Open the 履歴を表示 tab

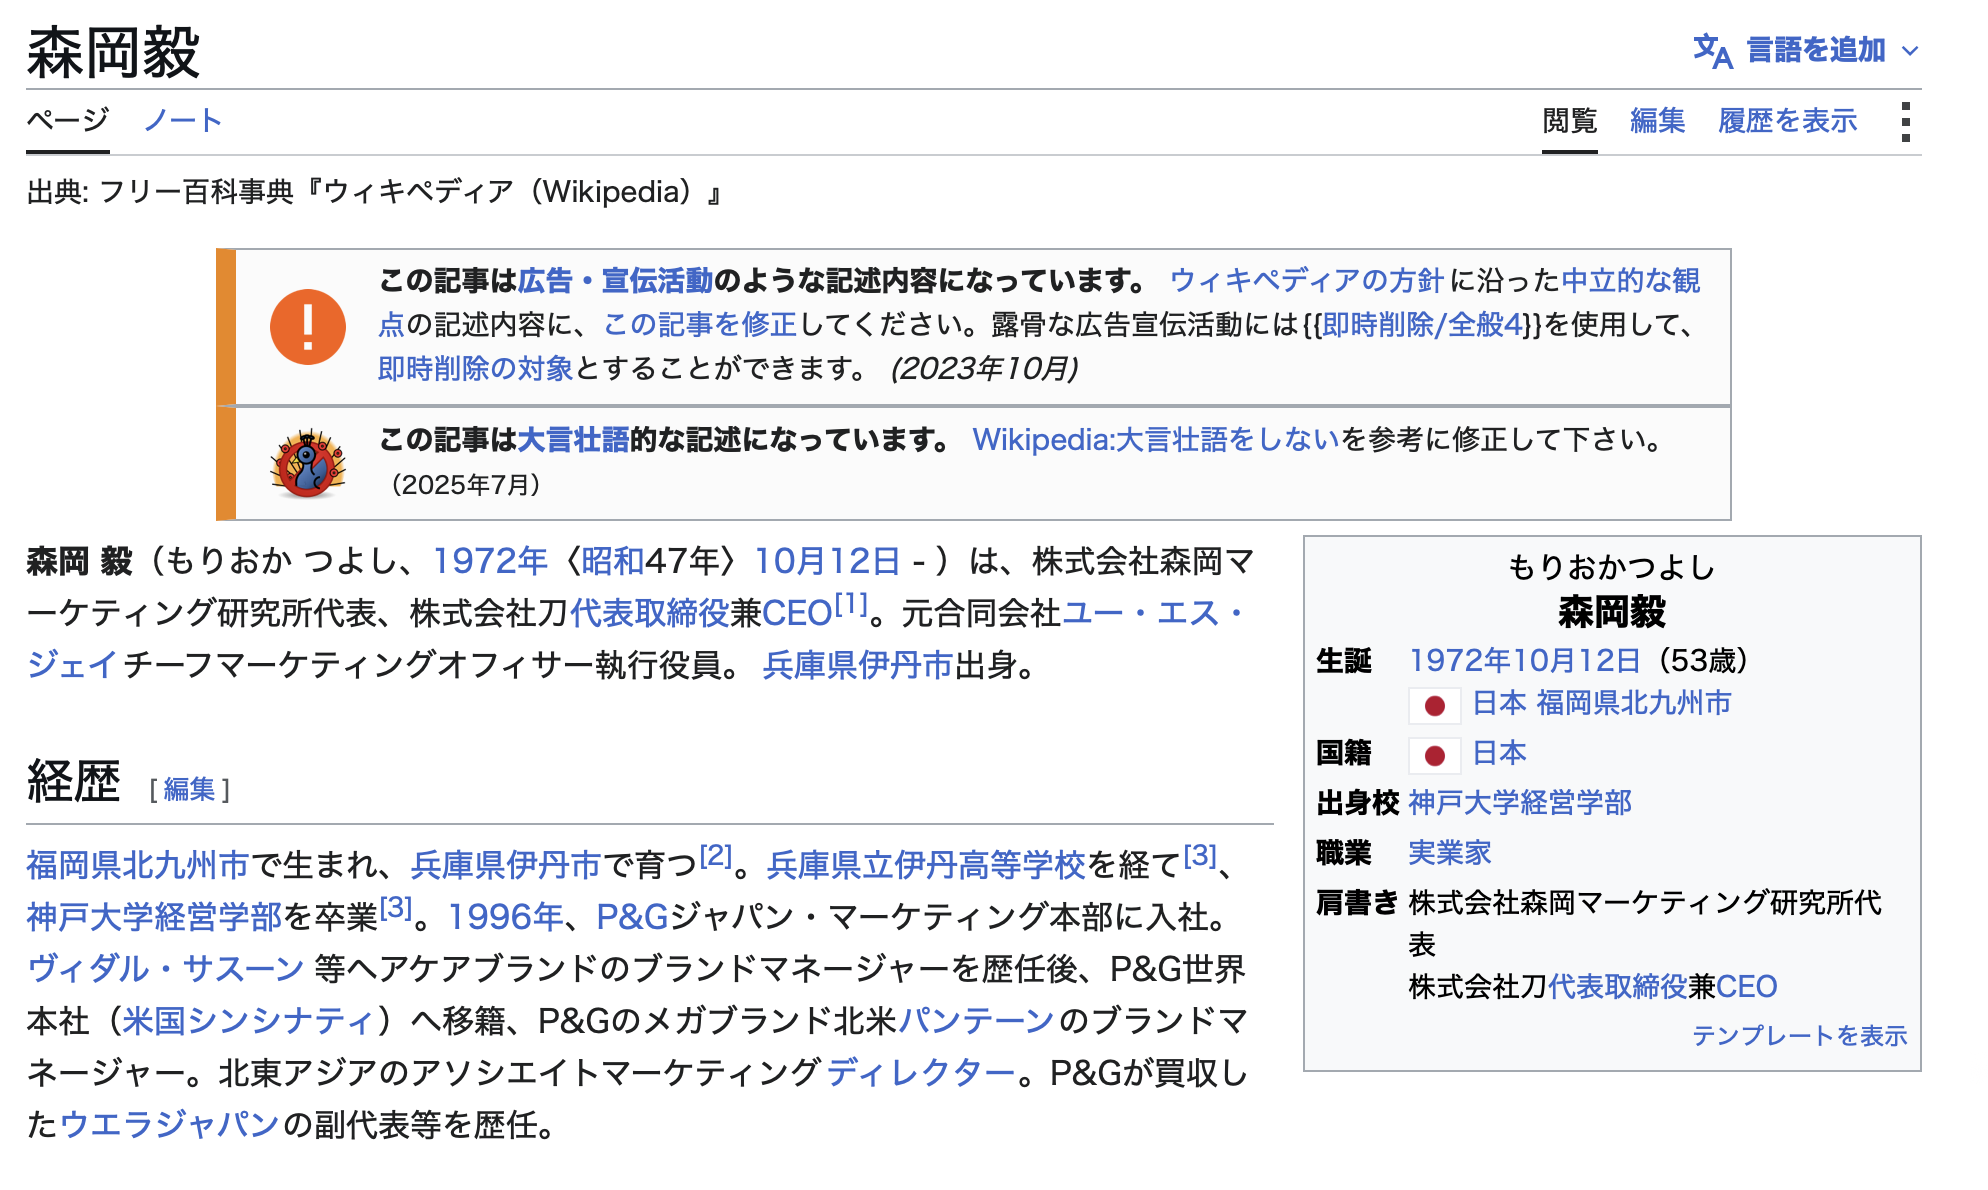click(x=1788, y=121)
